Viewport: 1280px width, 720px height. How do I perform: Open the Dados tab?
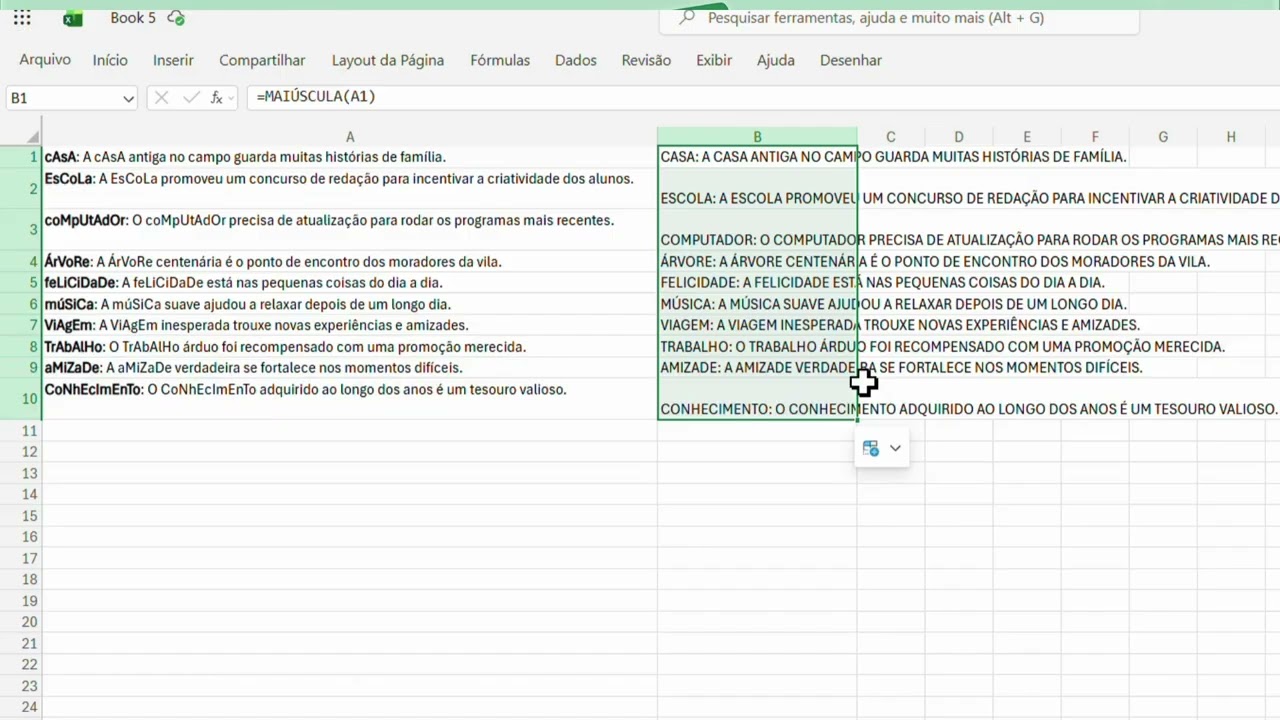576,60
